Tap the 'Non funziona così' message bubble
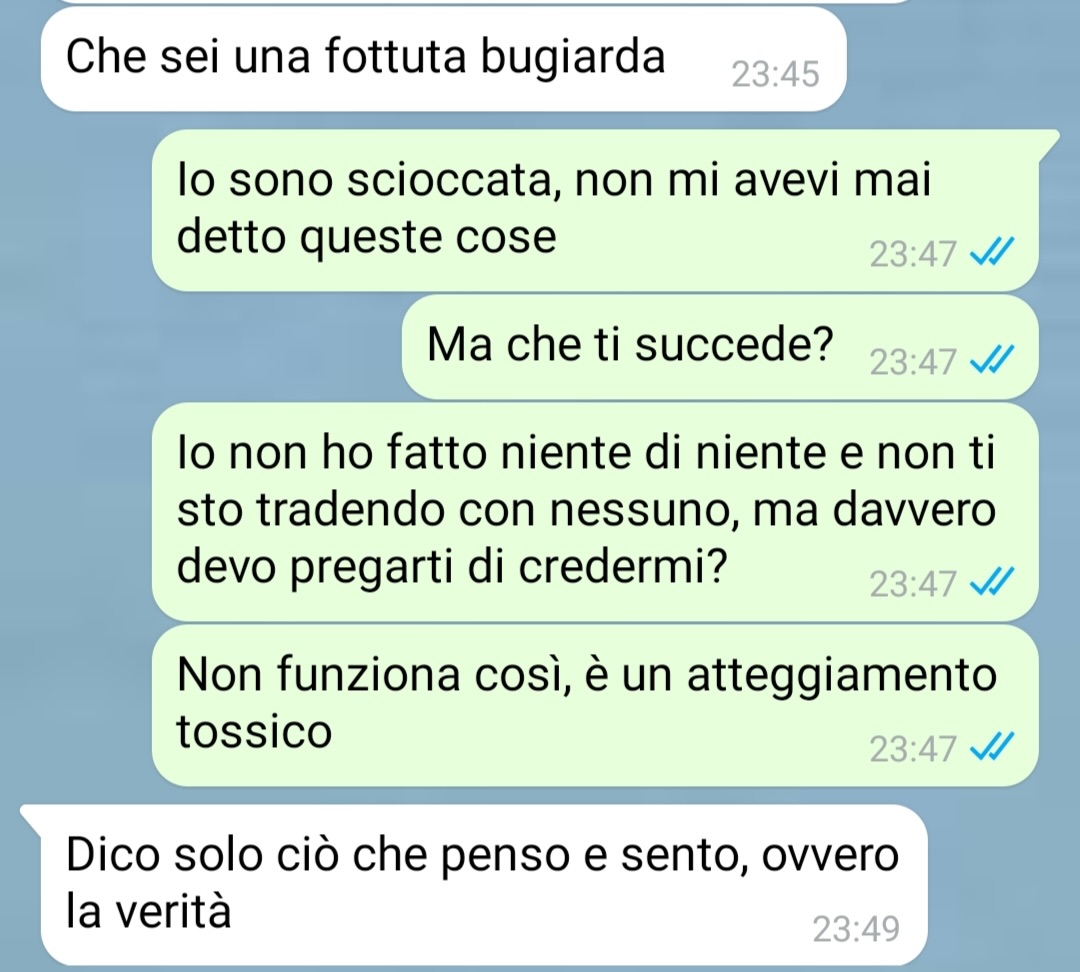The image size is (1080, 972). pos(595,705)
